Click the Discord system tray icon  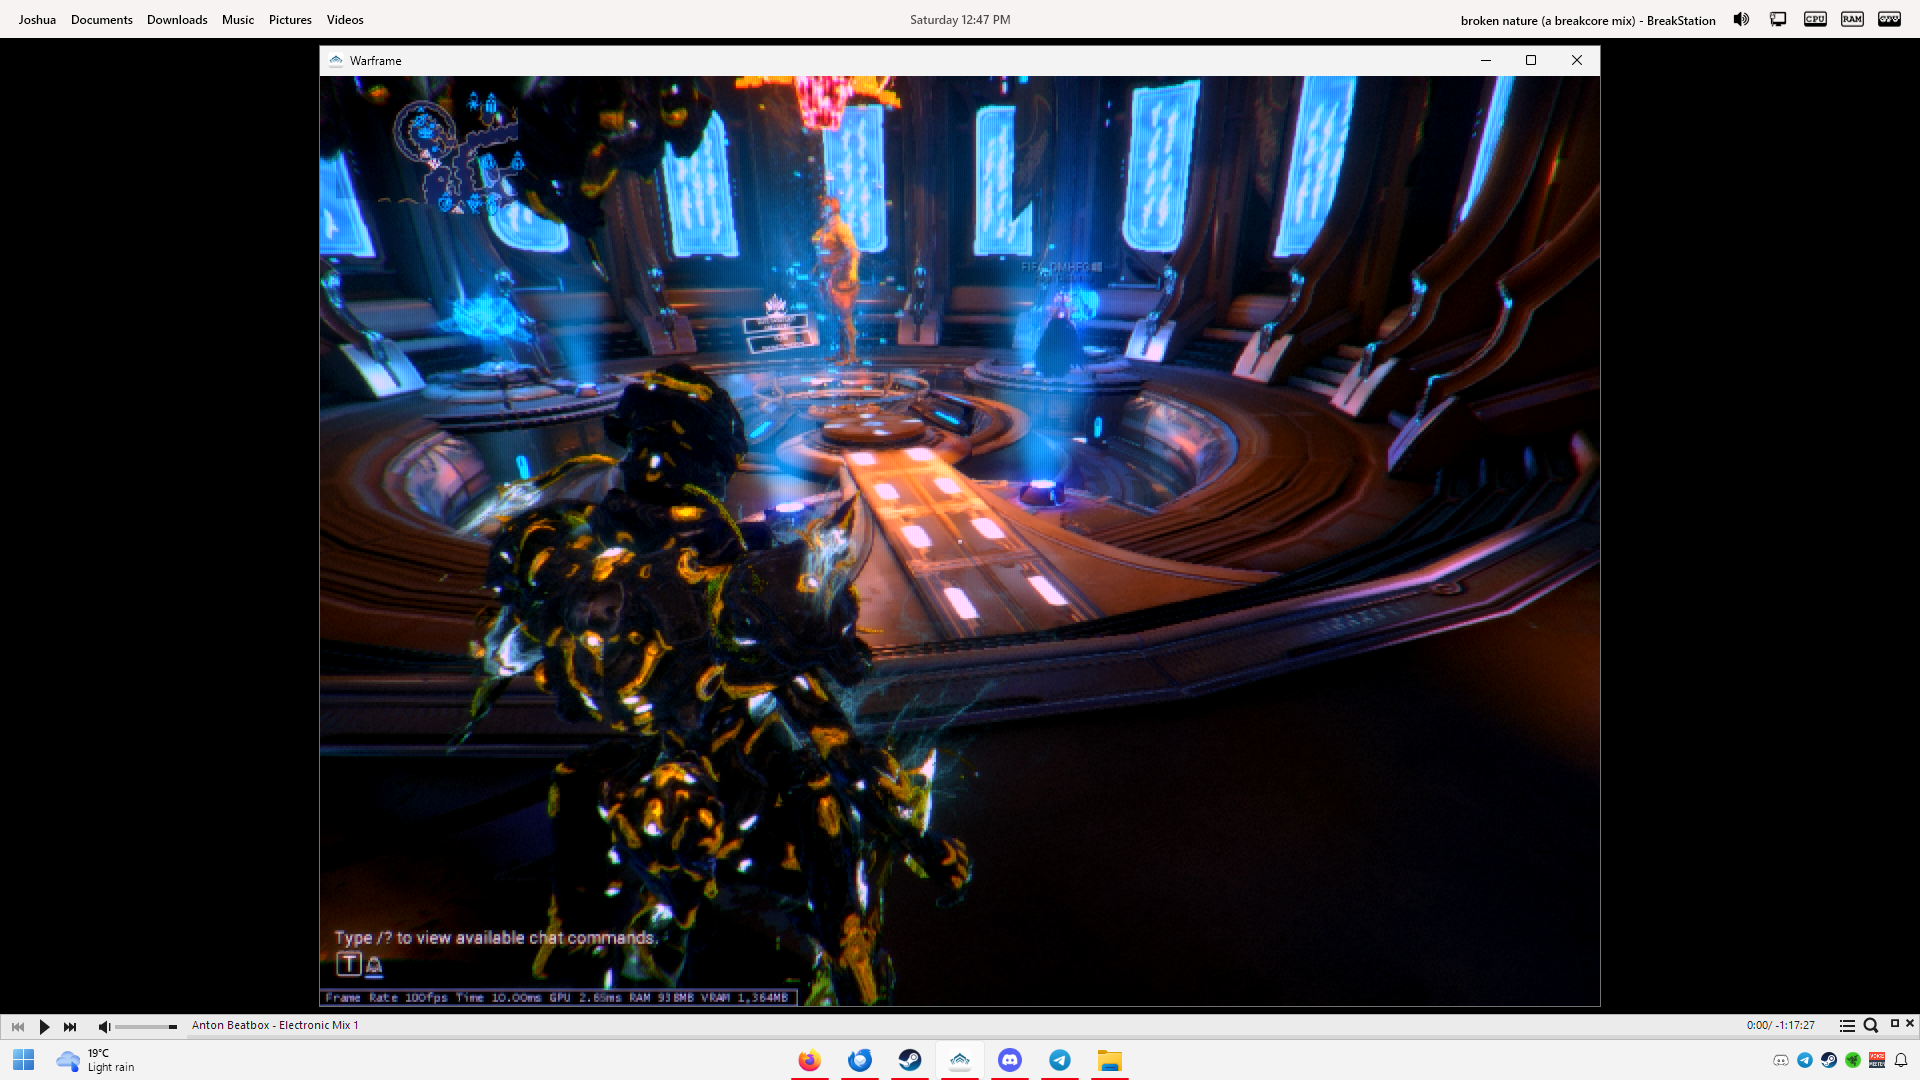pyautogui.click(x=1781, y=1060)
